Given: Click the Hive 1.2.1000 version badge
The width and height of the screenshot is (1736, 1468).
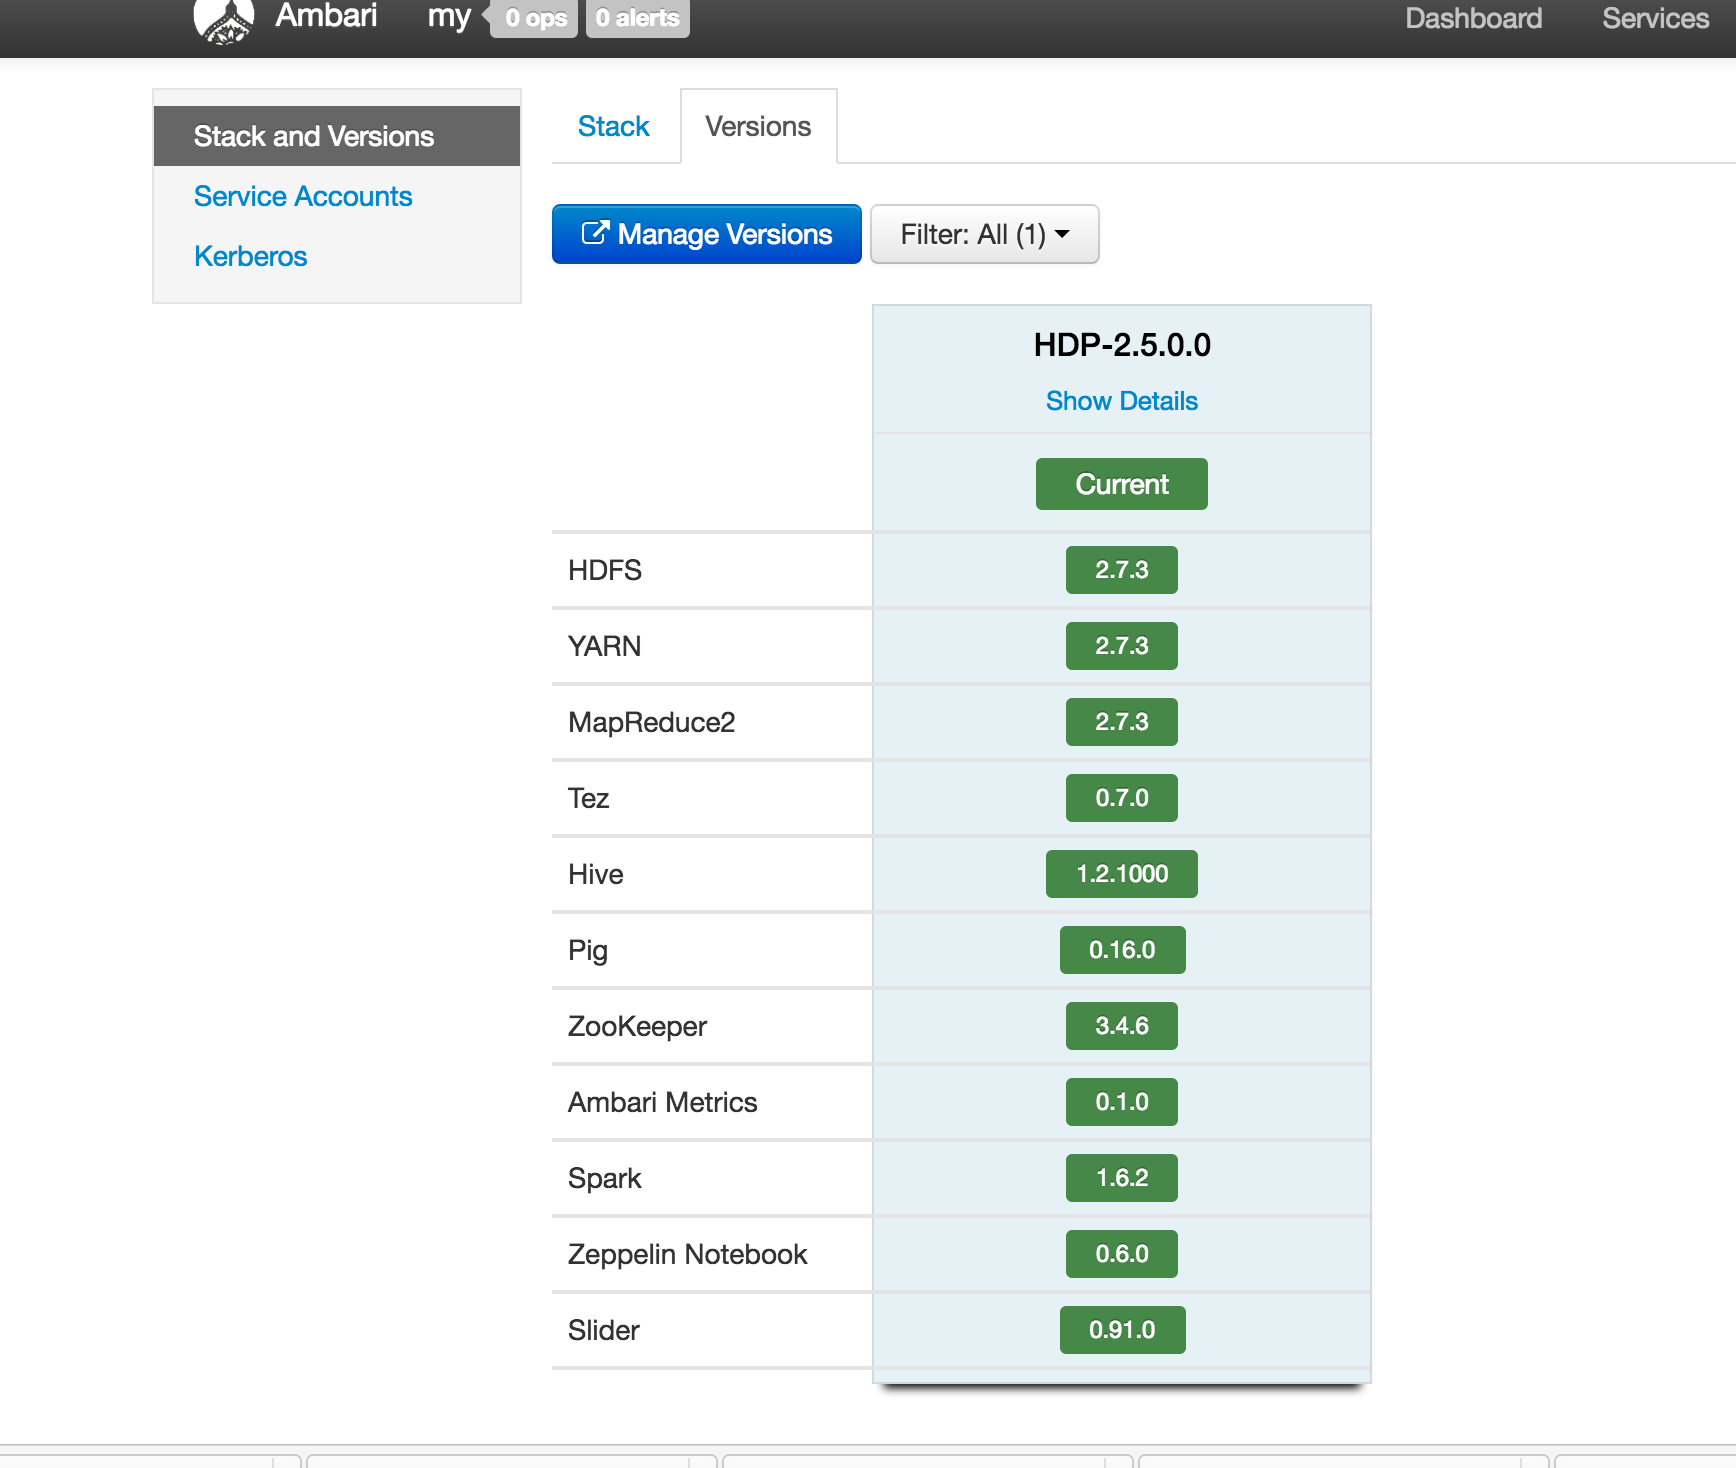Looking at the screenshot, I should coord(1121,874).
